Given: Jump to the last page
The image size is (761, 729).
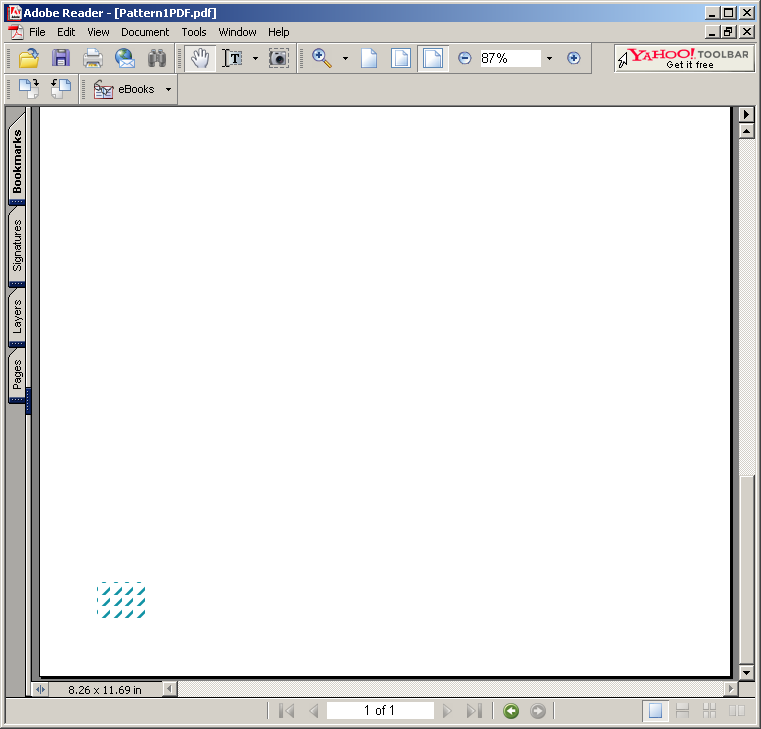Looking at the screenshot, I should click(474, 711).
